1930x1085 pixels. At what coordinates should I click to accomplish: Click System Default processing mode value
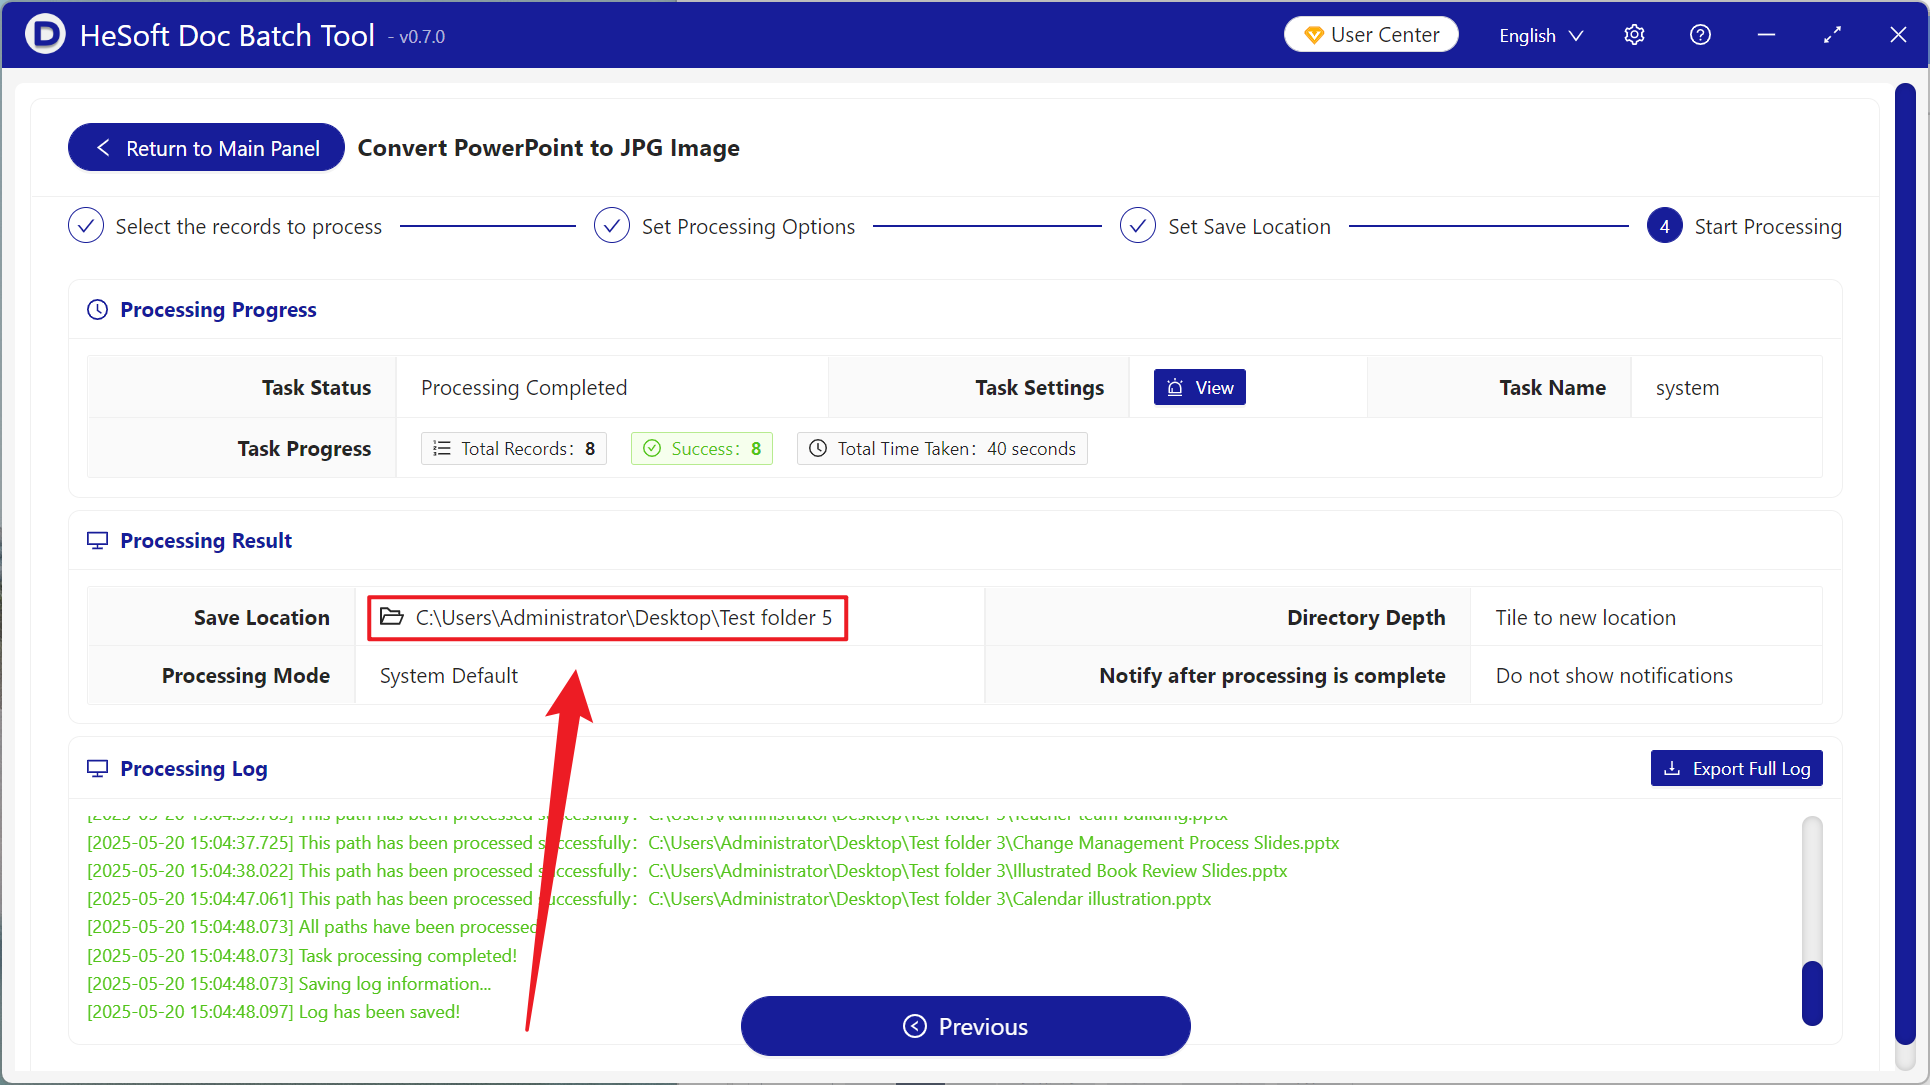point(449,676)
